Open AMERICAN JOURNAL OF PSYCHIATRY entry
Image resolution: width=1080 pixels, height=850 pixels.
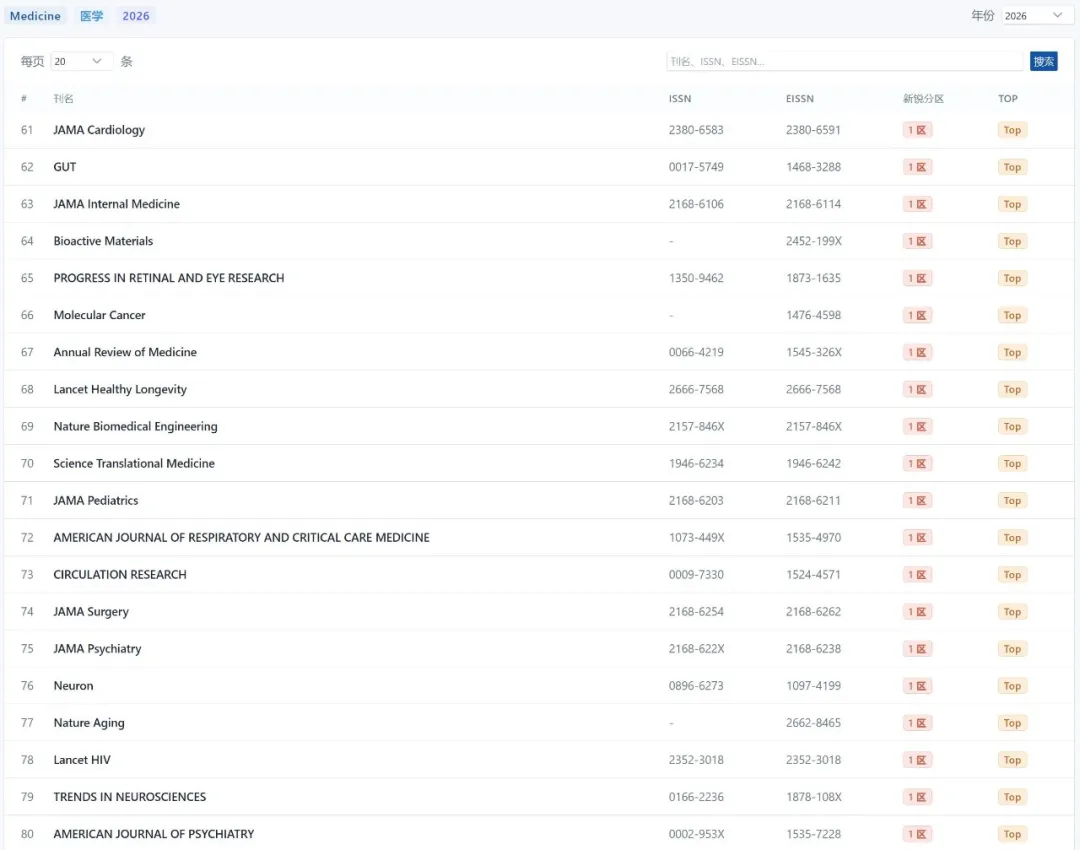(153, 834)
